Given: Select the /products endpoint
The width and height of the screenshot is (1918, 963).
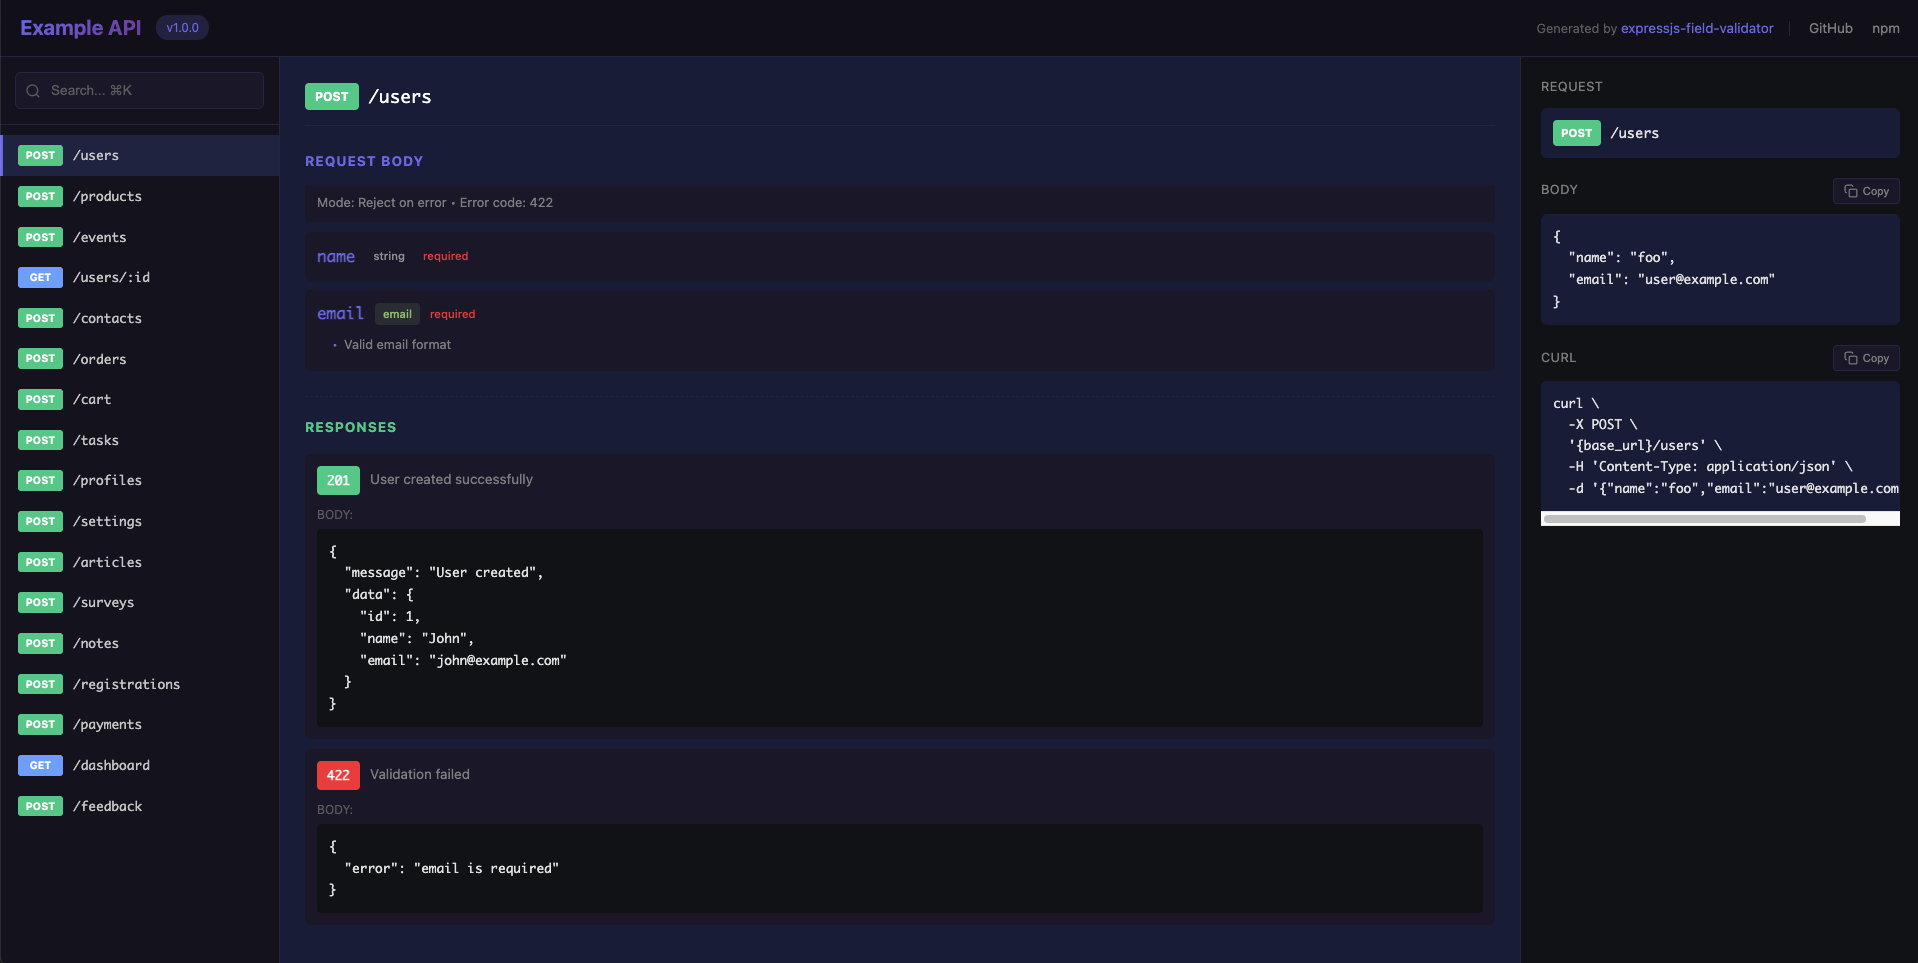Looking at the screenshot, I should pyautogui.click(x=108, y=196).
